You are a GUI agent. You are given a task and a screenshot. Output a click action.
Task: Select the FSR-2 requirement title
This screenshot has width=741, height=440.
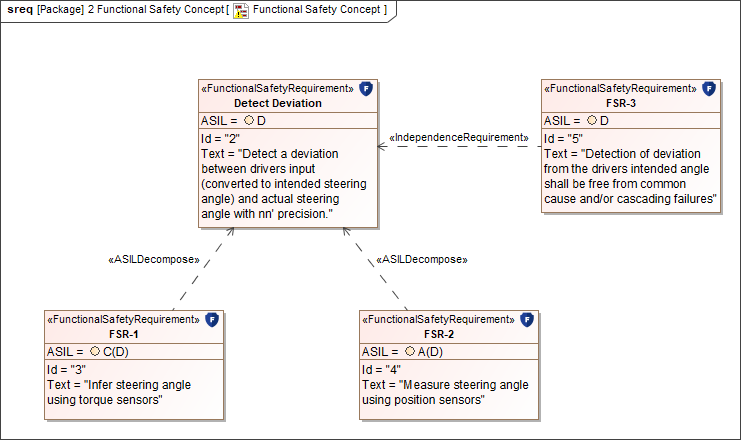439,334
